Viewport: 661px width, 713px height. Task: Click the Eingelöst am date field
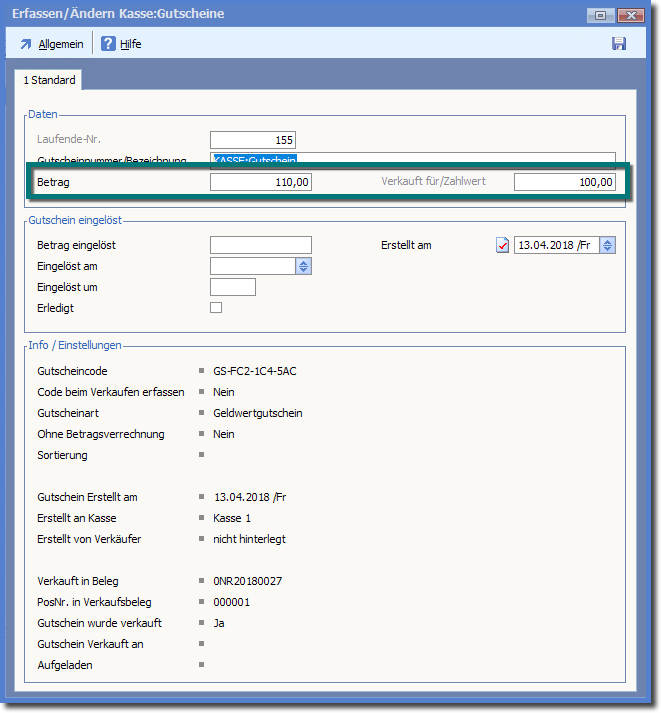[x=253, y=266]
